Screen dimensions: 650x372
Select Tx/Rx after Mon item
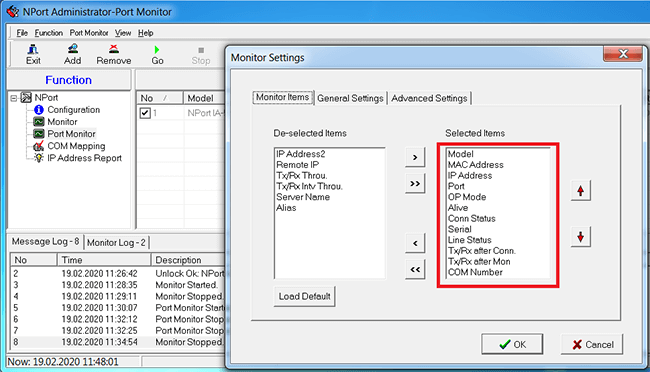point(479,262)
